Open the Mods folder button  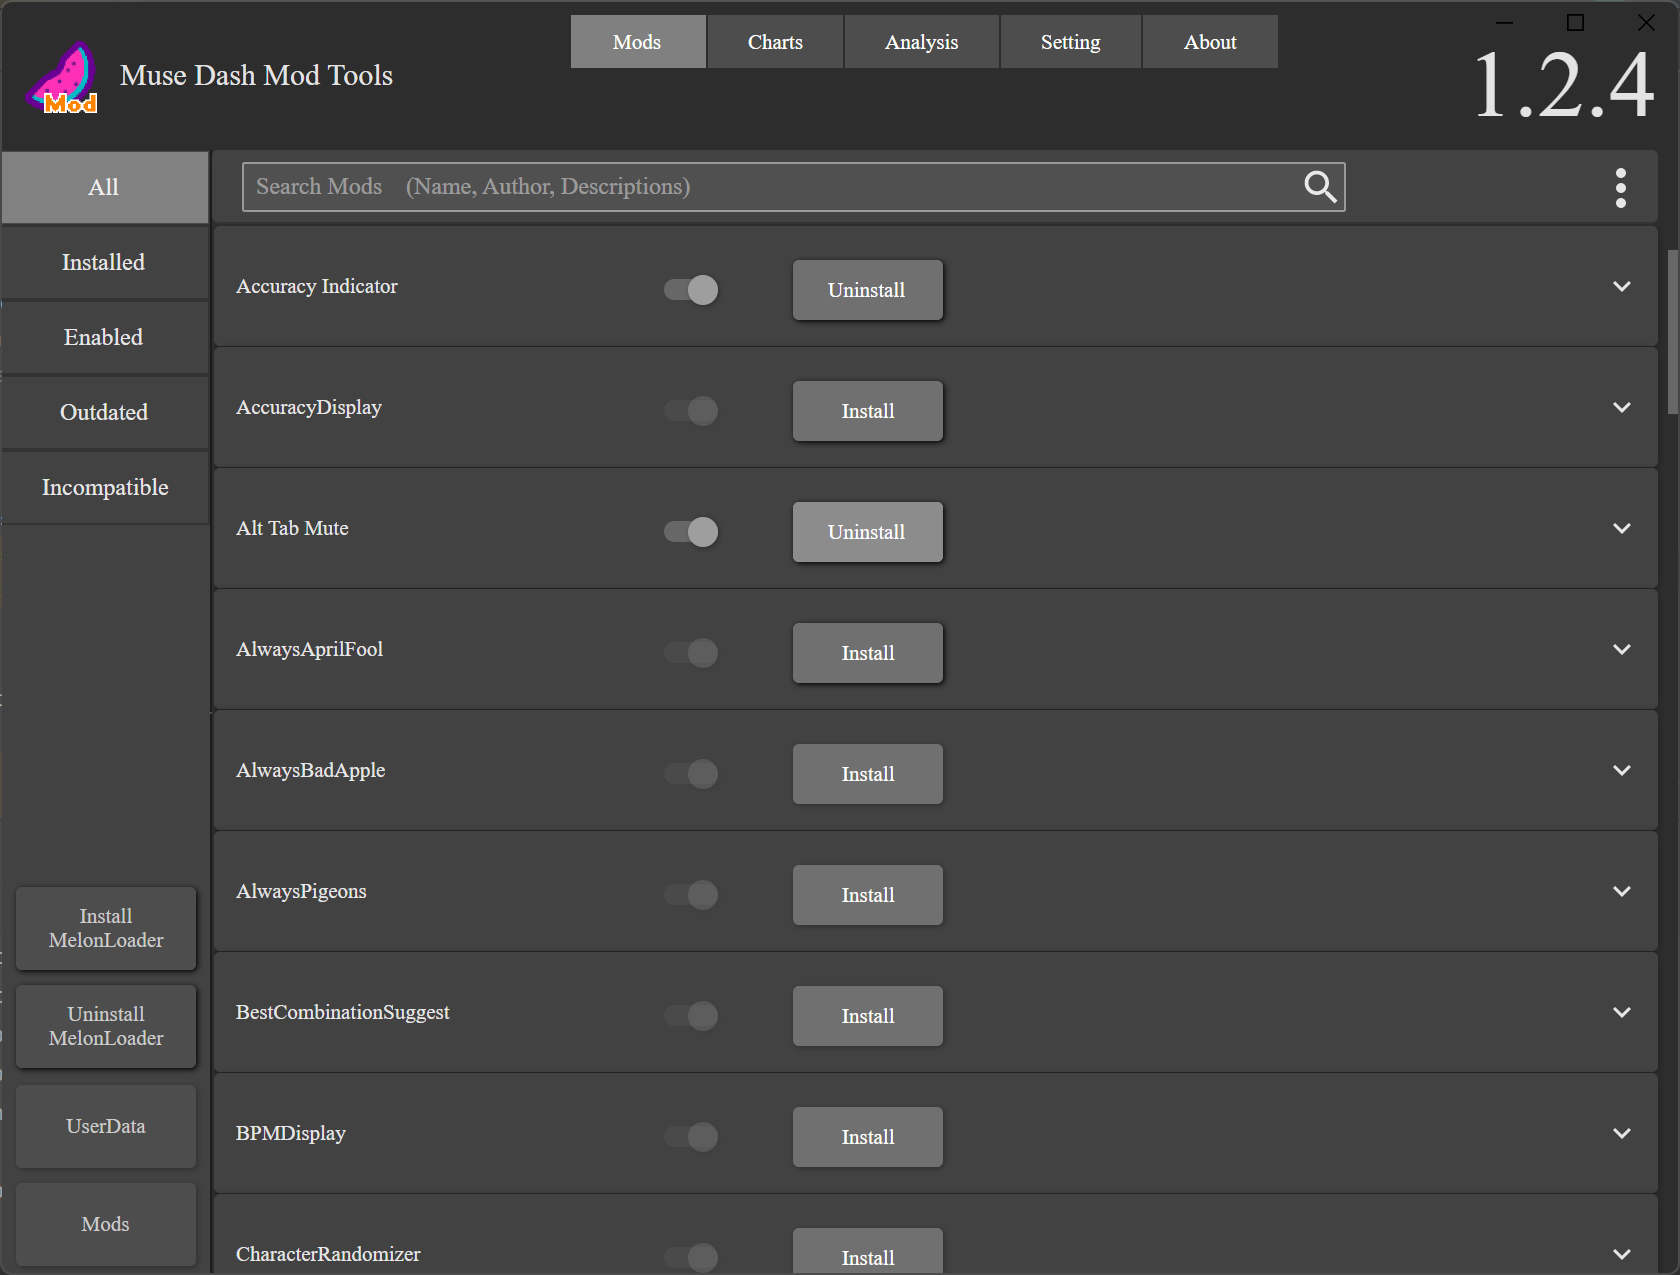pos(106,1224)
